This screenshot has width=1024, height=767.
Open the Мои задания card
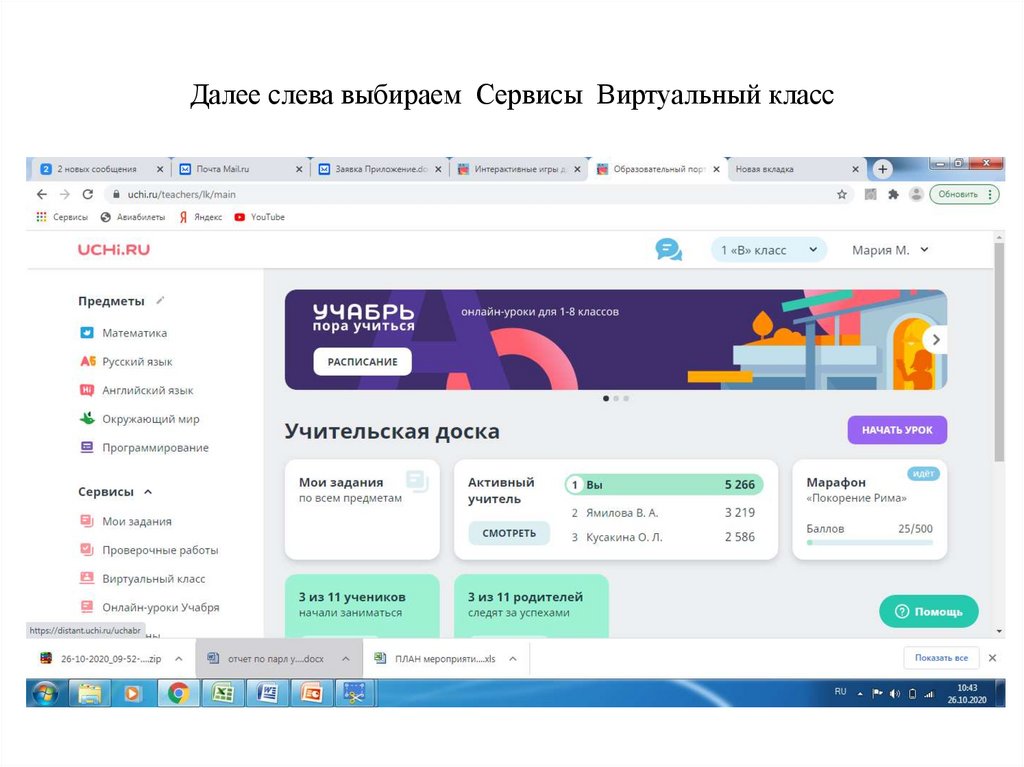(x=362, y=510)
